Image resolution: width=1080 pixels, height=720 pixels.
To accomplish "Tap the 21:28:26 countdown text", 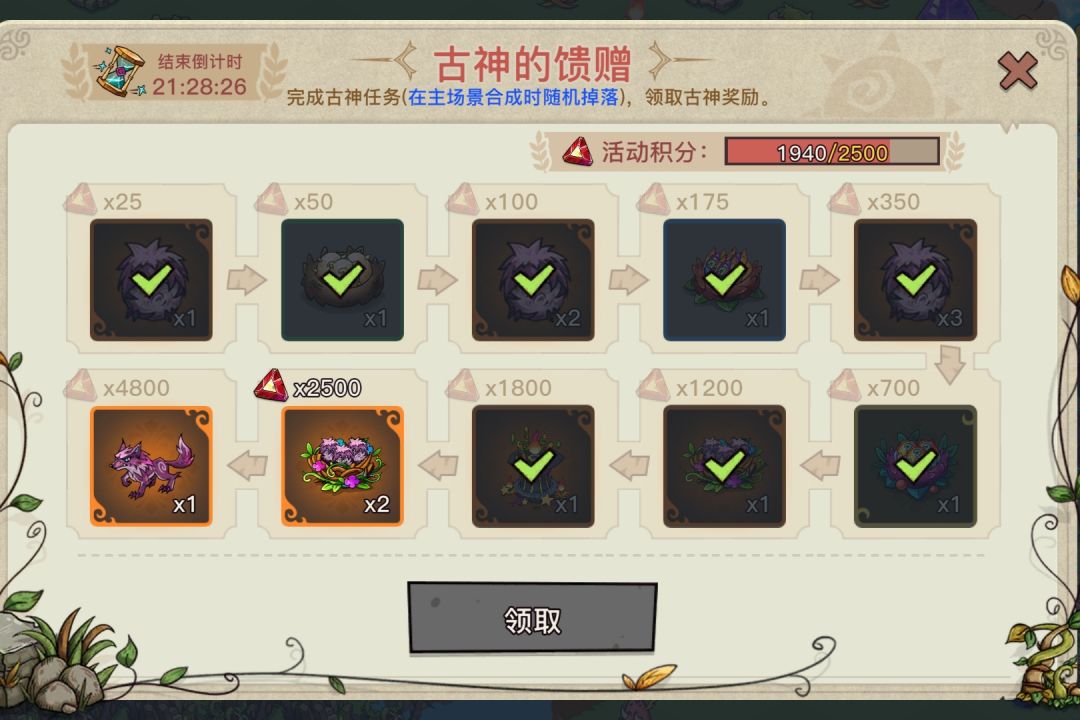I will tap(199, 87).
